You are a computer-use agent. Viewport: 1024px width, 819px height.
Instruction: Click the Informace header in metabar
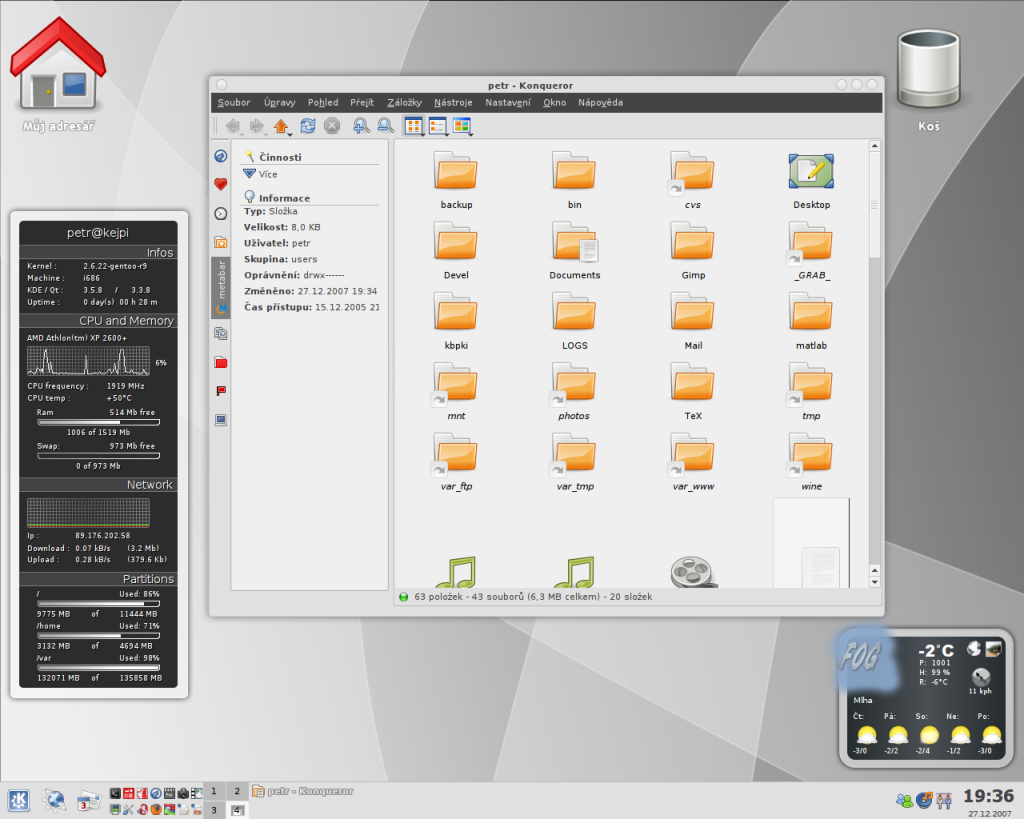[x=284, y=198]
